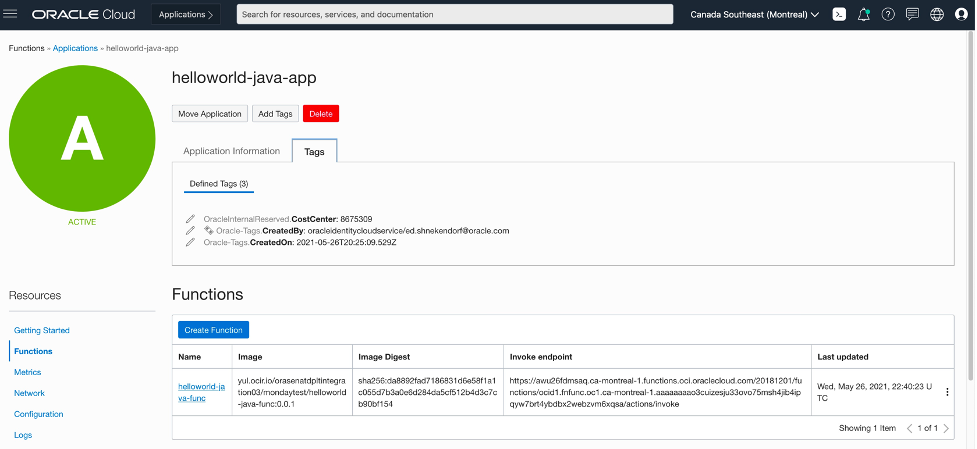Viewport: 977px width, 449px height.
Task: Open Getting Started in Resources
Action: [42, 330]
